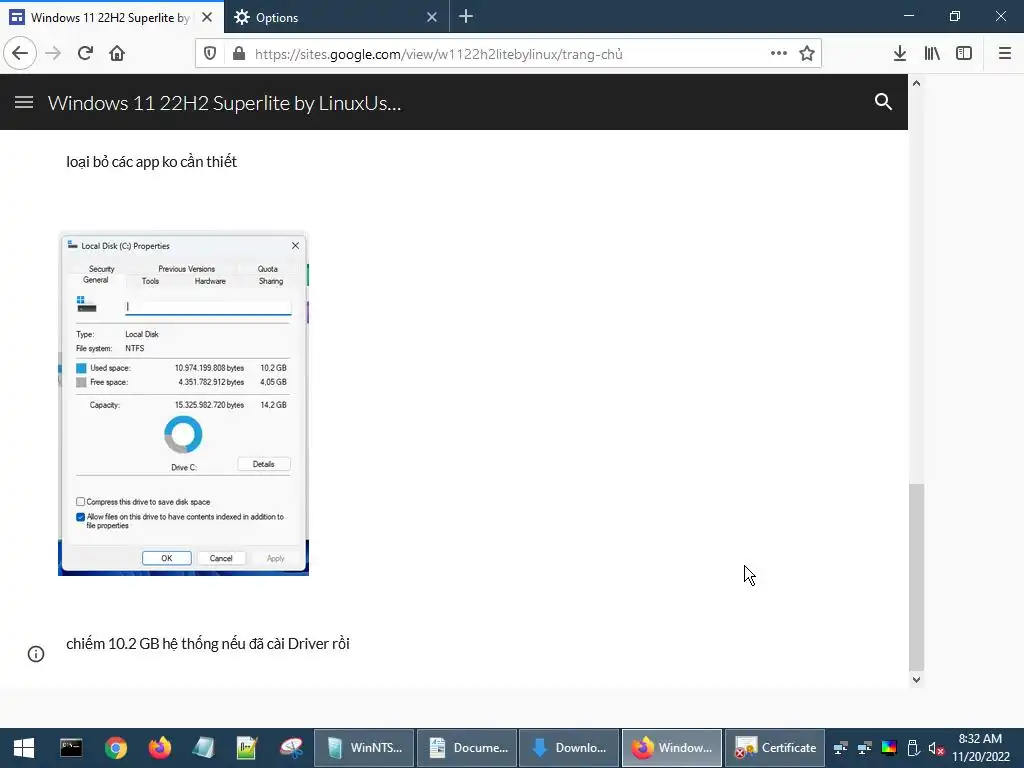Close the Windows 11 Superlite tab
The height and width of the screenshot is (768, 1024).
tap(207, 17)
